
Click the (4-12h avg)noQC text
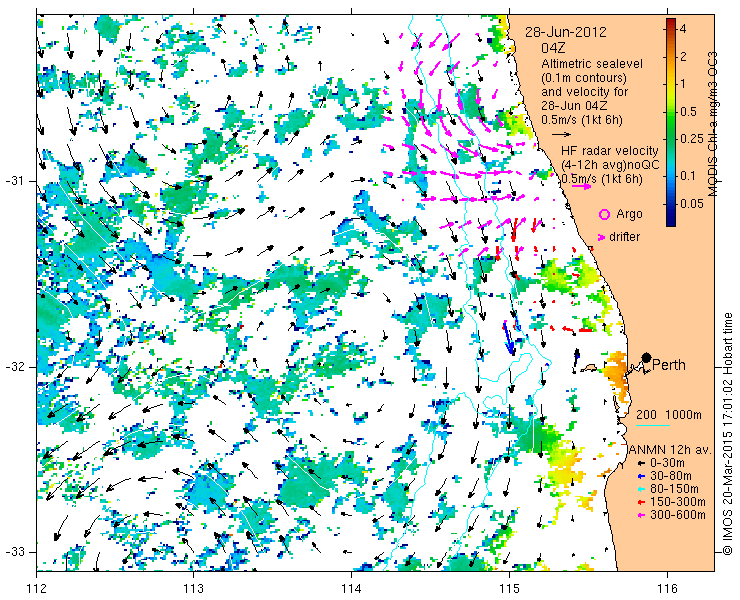pos(610,164)
